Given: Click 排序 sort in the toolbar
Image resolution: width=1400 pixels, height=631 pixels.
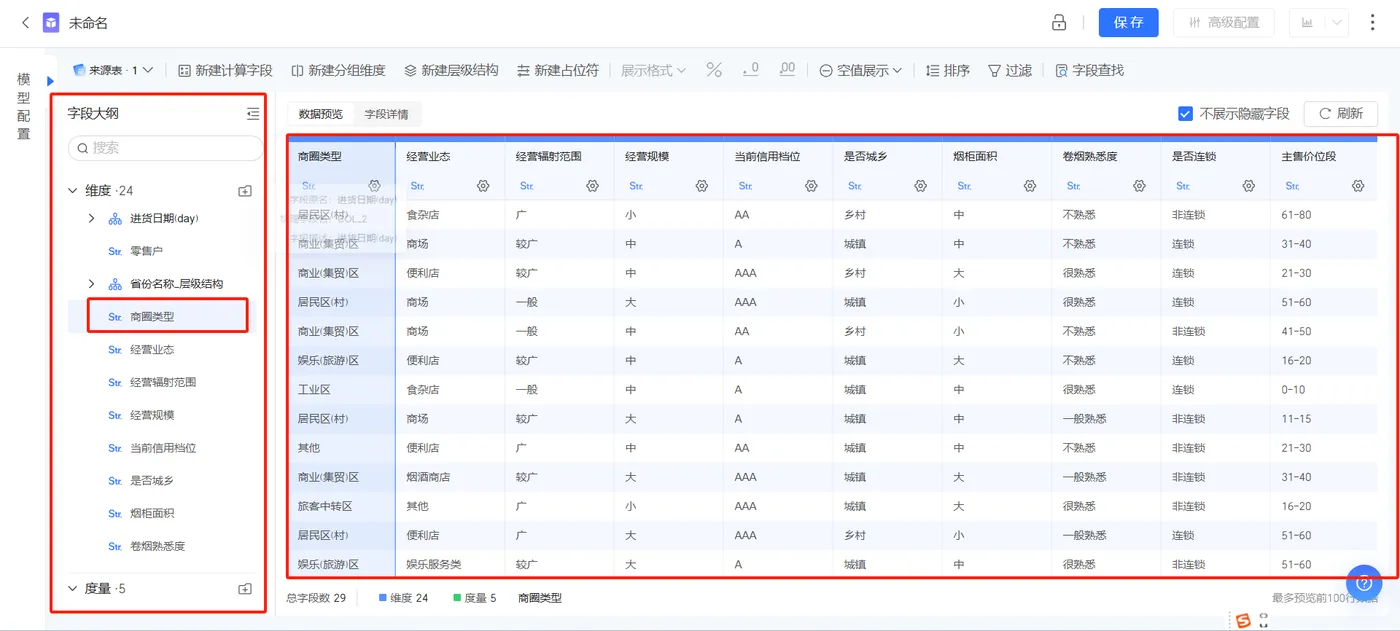Looking at the screenshot, I should coord(948,70).
